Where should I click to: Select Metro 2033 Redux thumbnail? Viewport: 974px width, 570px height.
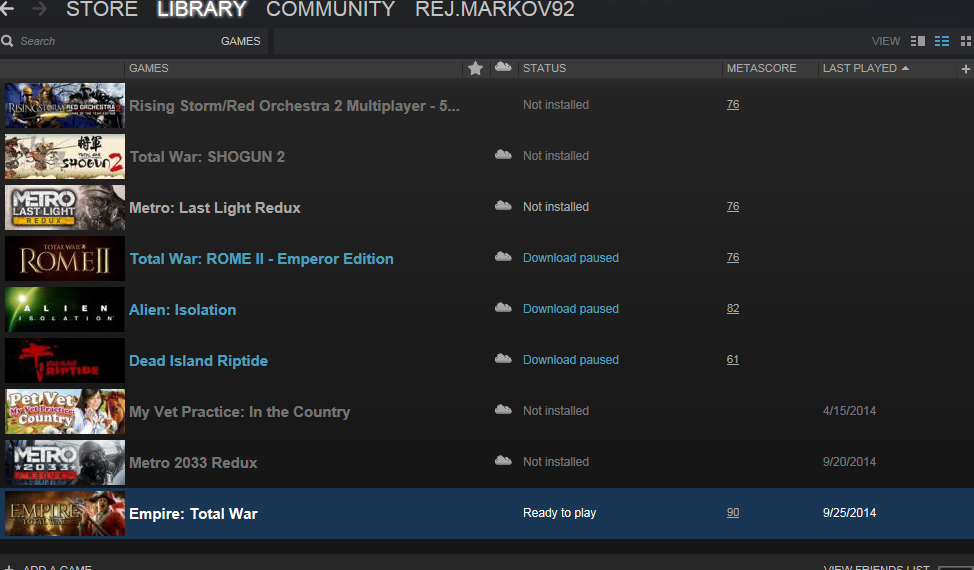(x=65, y=463)
